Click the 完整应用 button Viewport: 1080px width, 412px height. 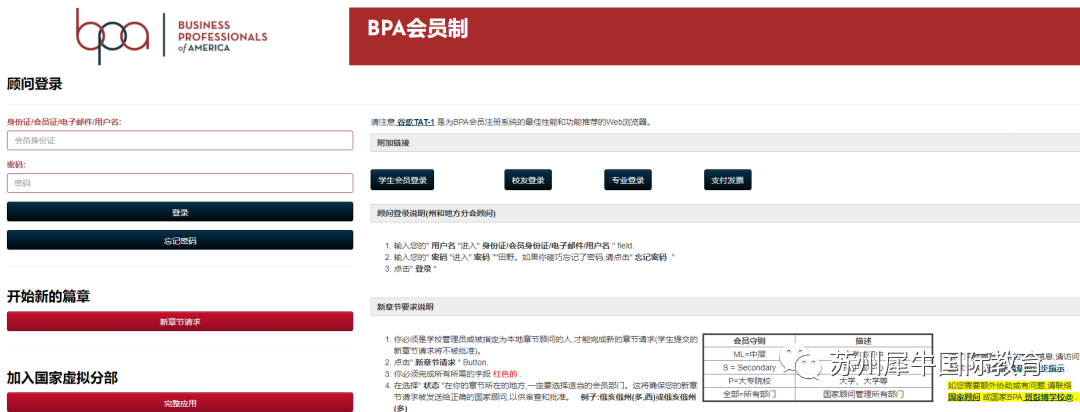pos(180,402)
